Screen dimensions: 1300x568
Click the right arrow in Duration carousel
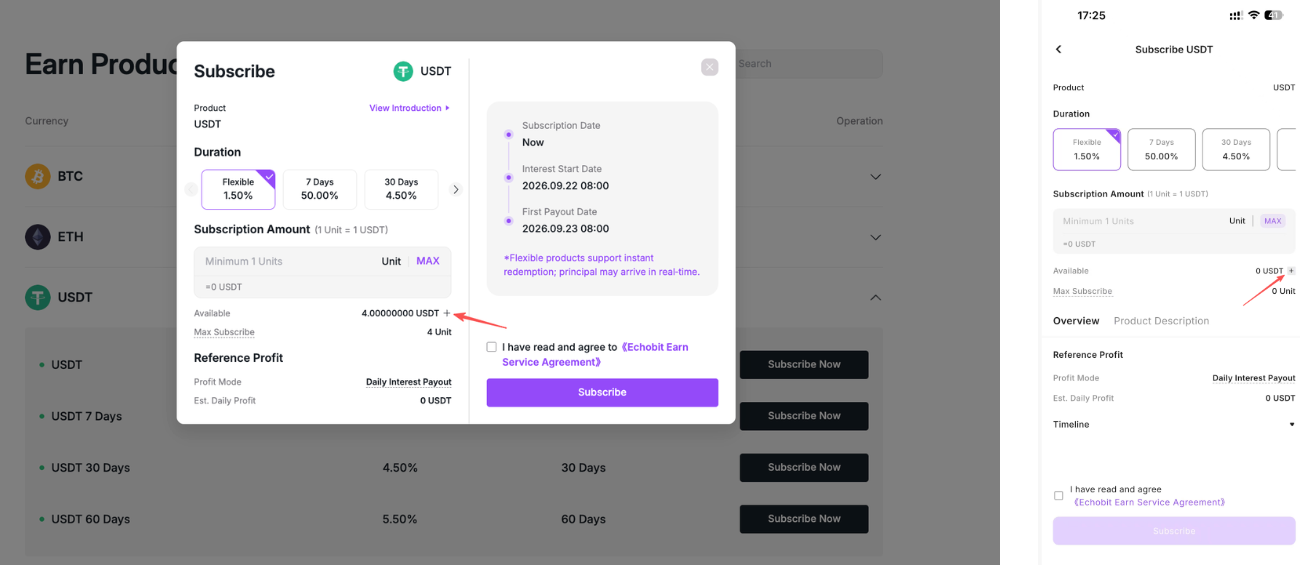[x=456, y=189]
